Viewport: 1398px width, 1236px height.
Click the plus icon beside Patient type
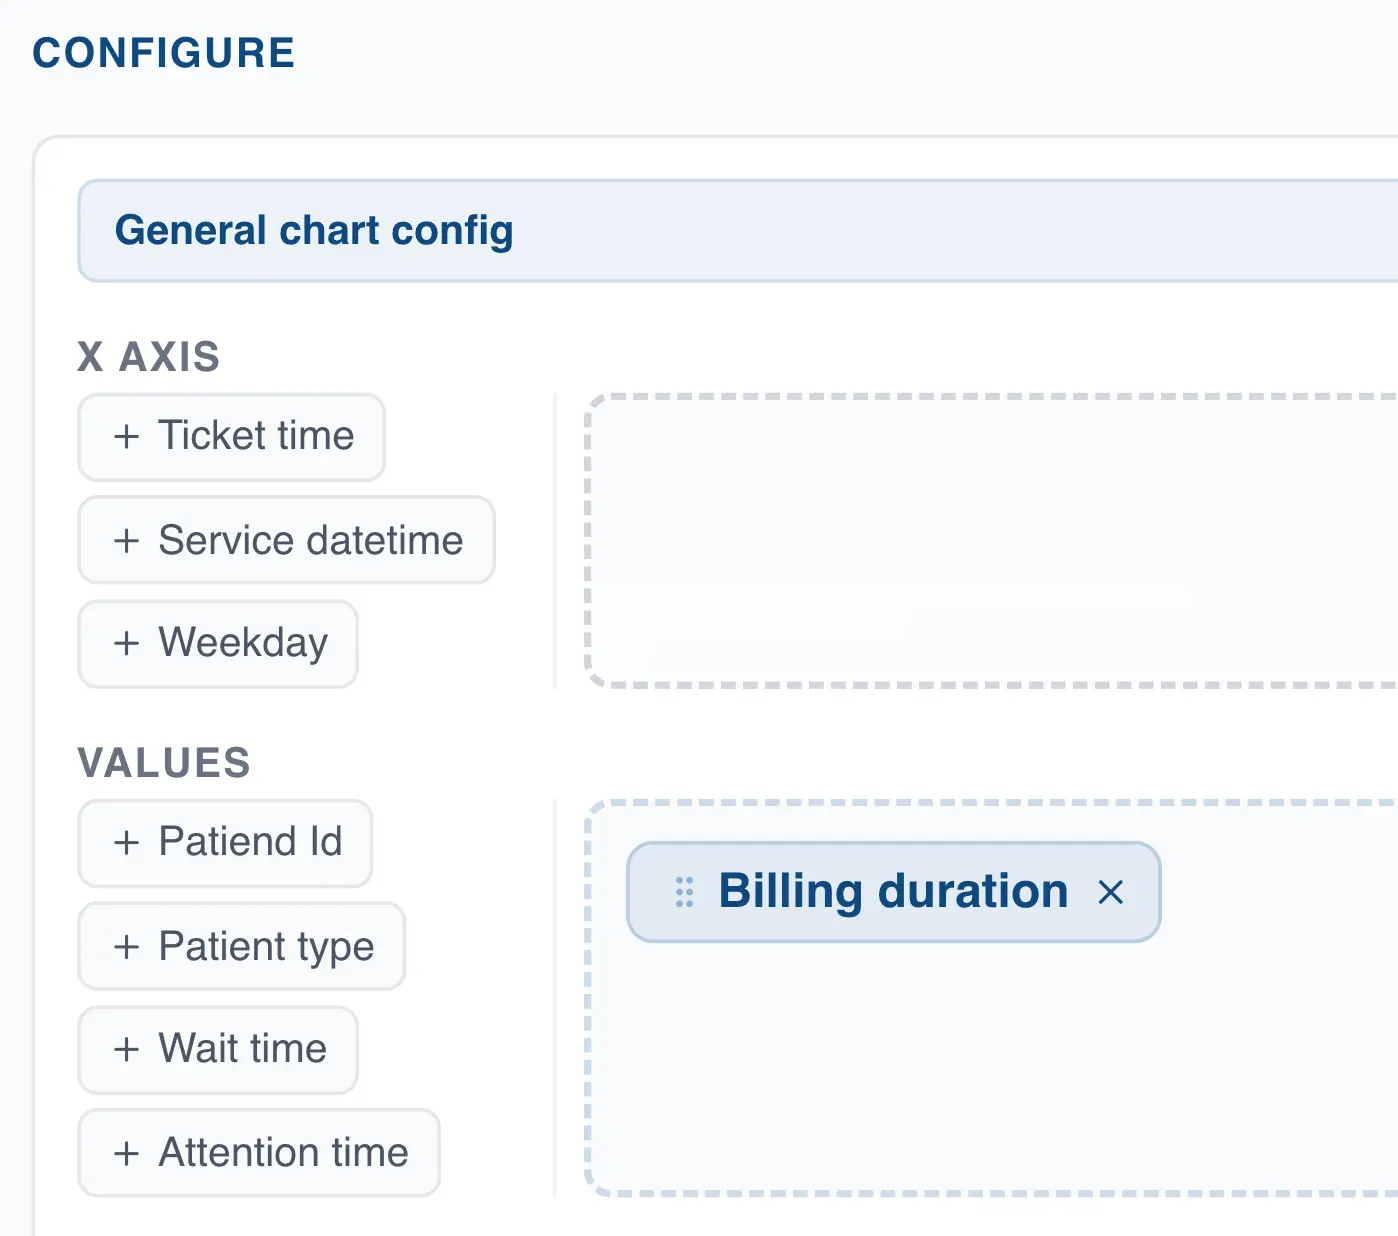[x=127, y=947]
